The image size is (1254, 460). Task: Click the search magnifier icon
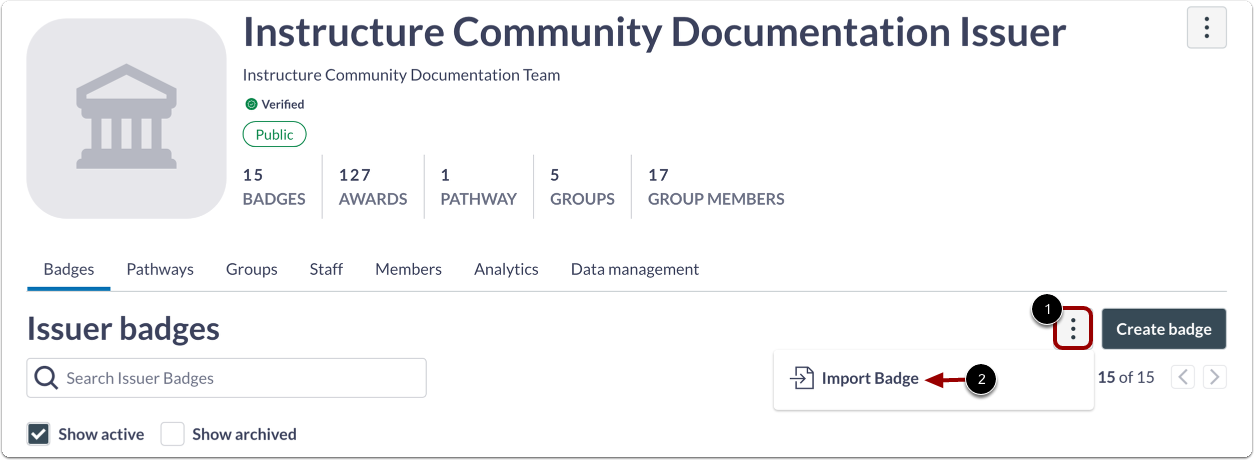(x=46, y=378)
